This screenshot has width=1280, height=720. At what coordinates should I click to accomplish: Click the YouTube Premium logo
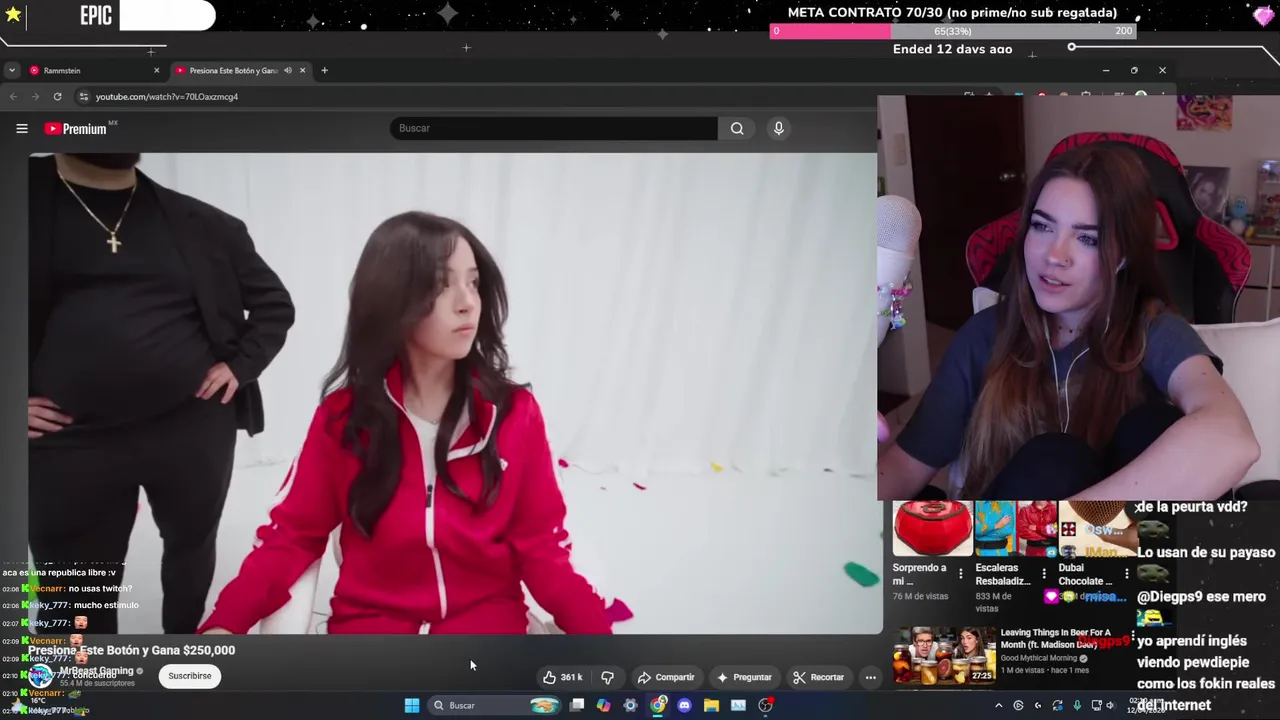76,128
